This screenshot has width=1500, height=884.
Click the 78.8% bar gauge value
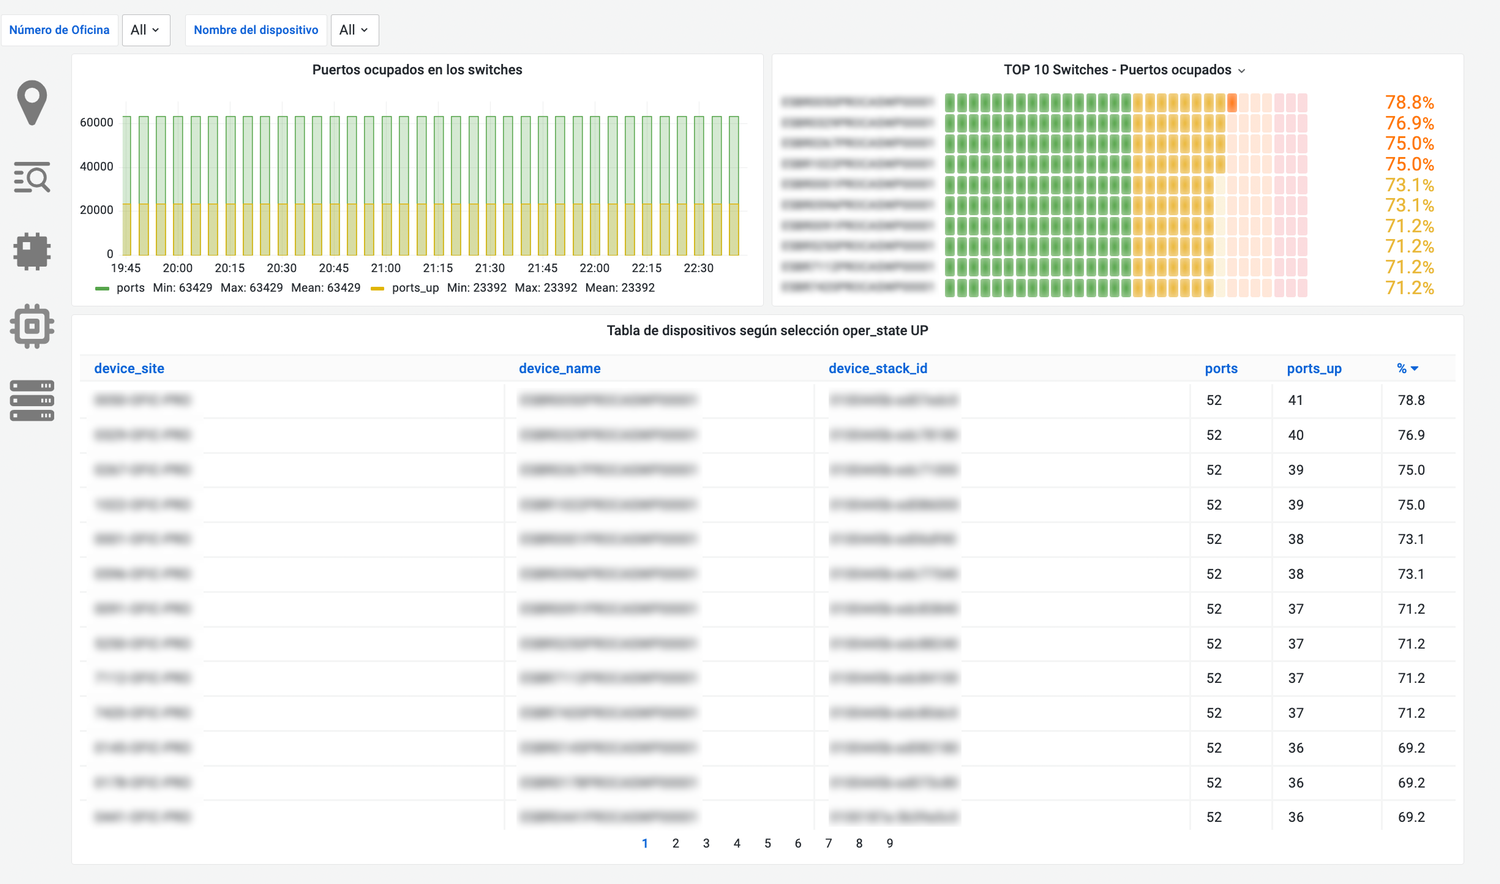pyautogui.click(x=1409, y=103)
